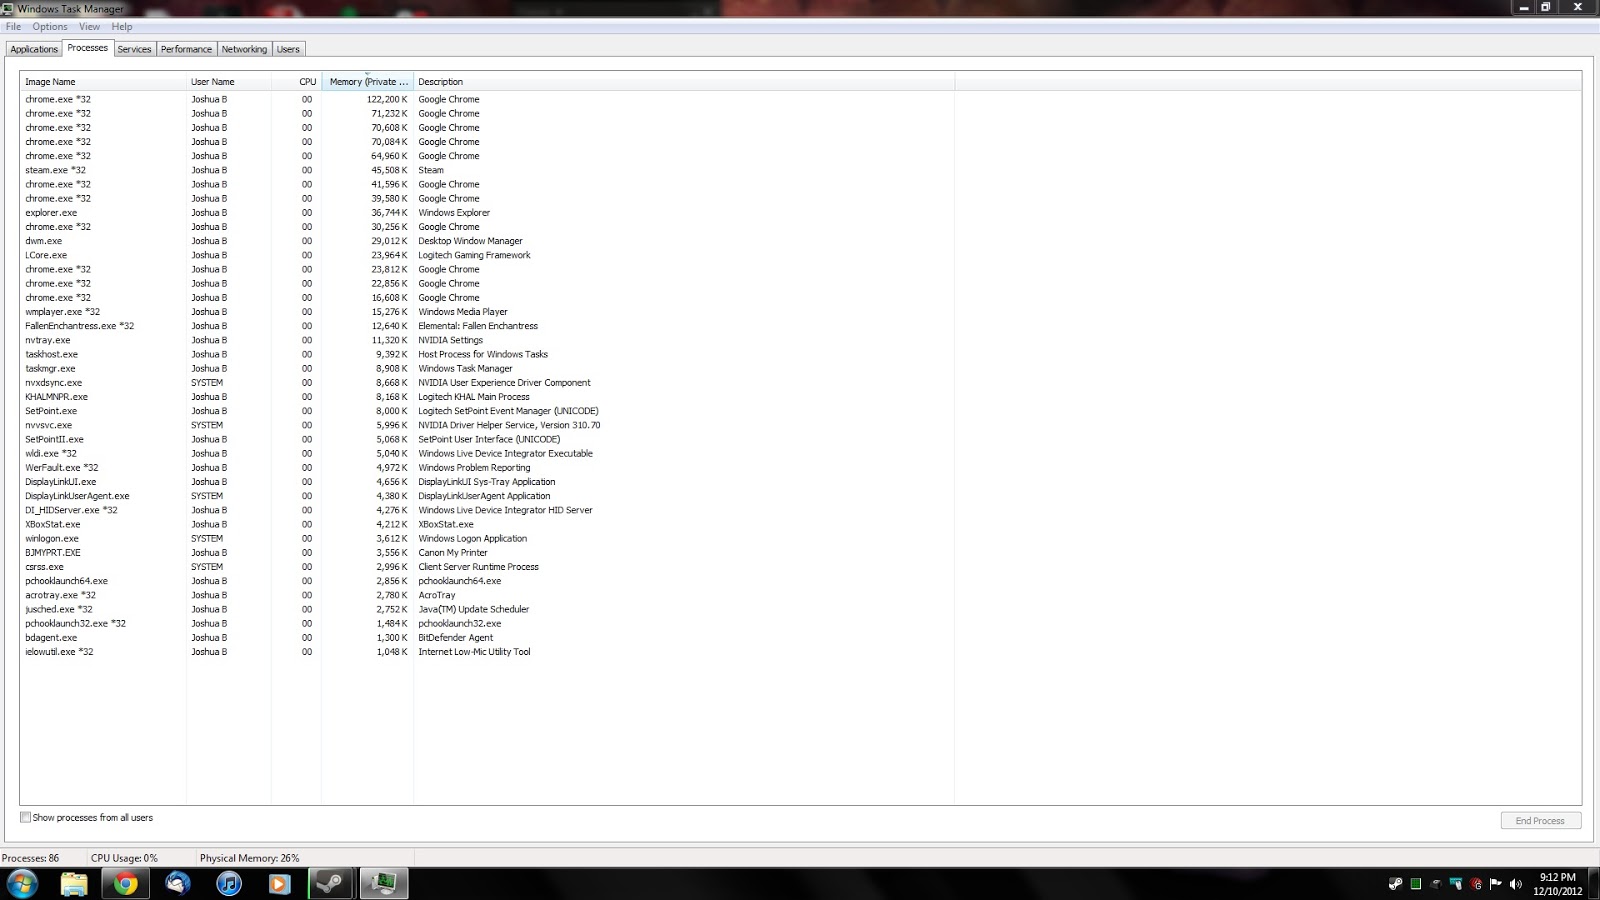
Task: Launch iTunes from the taskbar
Action: (229, 884)
